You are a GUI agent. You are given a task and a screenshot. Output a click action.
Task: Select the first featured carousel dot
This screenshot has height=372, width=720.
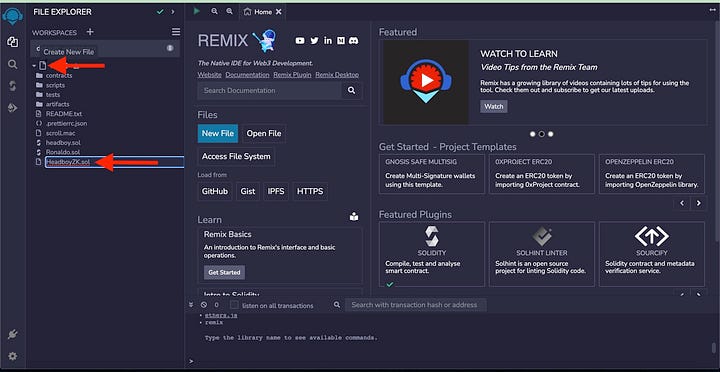[x=533, y=134]
